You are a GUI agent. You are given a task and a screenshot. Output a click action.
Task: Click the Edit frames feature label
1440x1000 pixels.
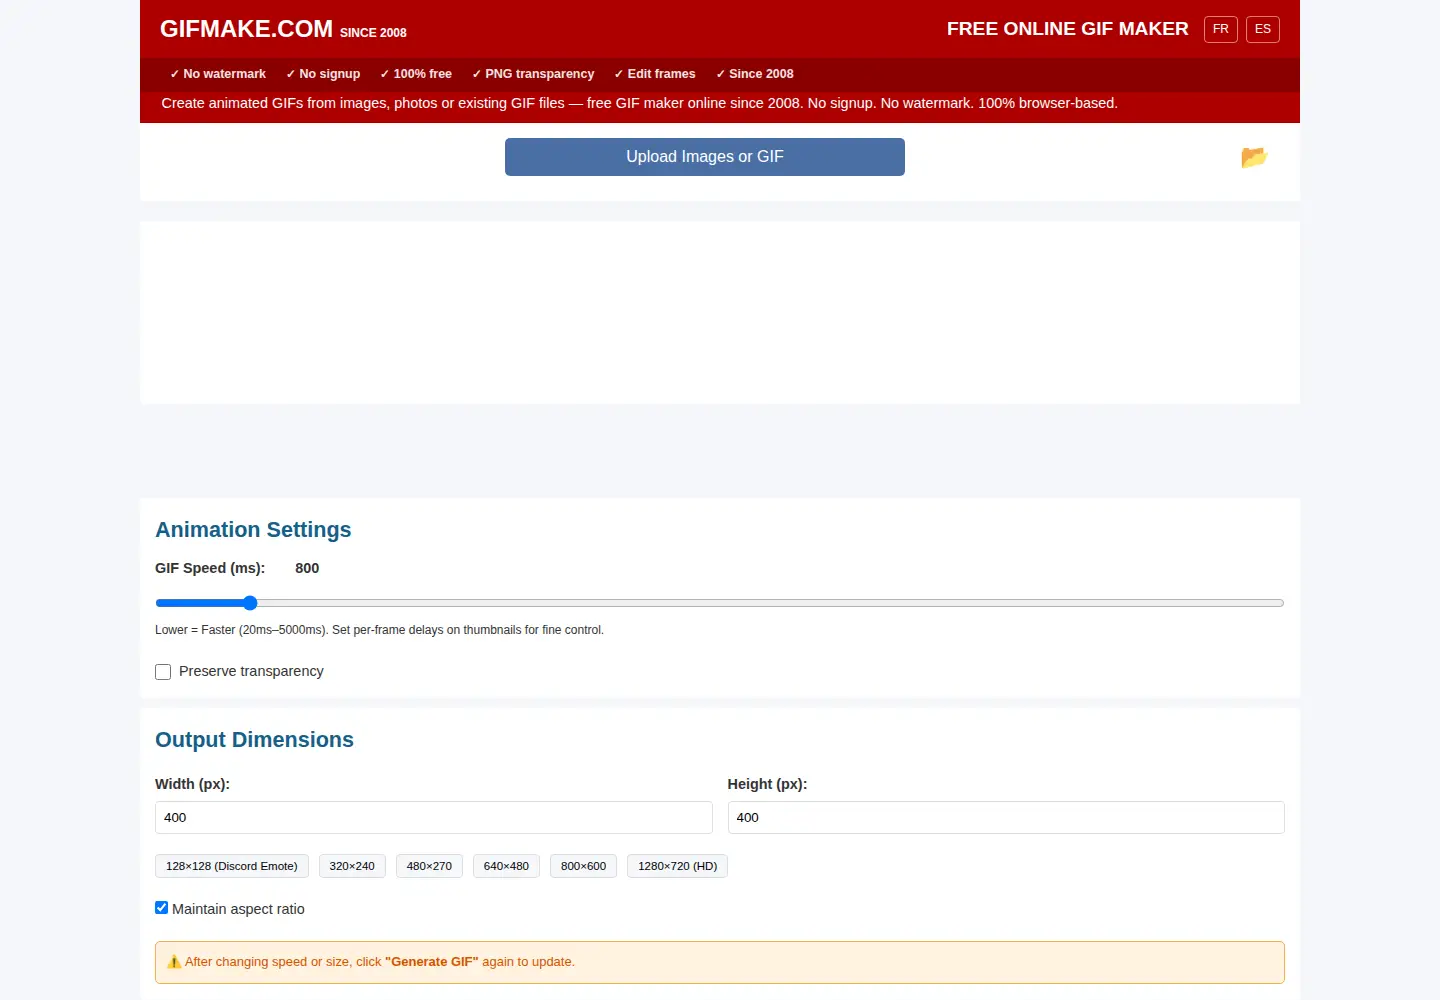(655, 74)
